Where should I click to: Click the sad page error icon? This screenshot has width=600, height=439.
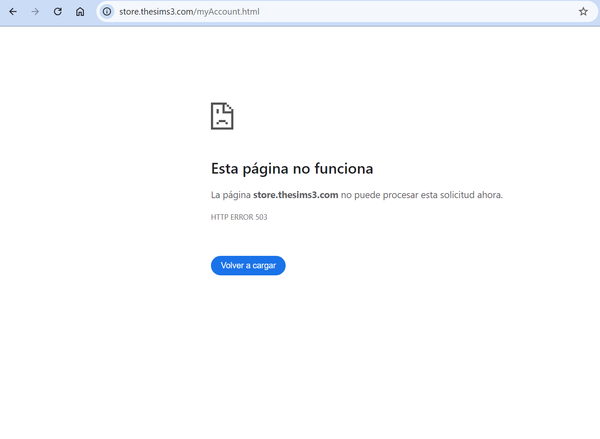click(222, 116)
